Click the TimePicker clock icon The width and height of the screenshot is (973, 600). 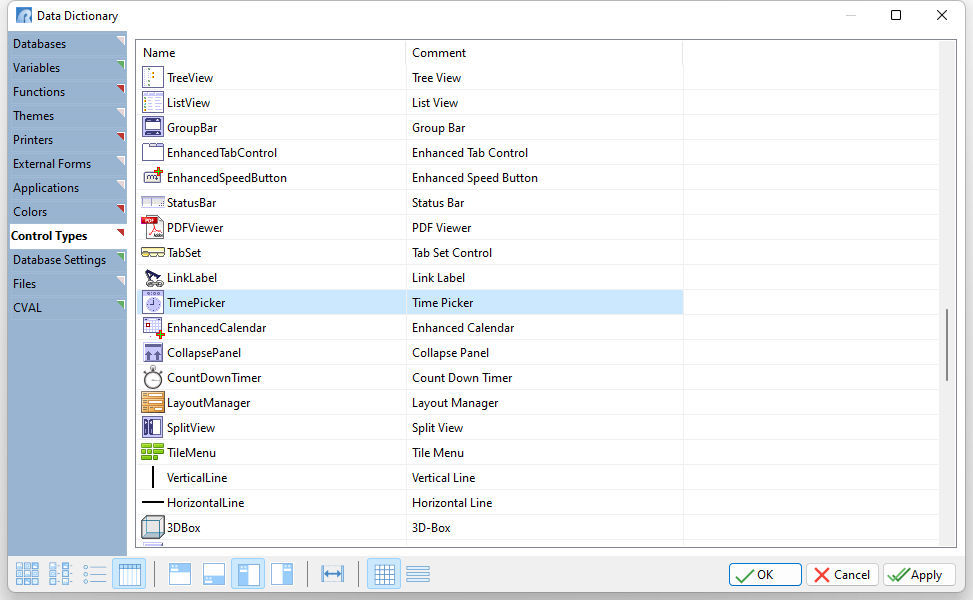tap(153, 302)
